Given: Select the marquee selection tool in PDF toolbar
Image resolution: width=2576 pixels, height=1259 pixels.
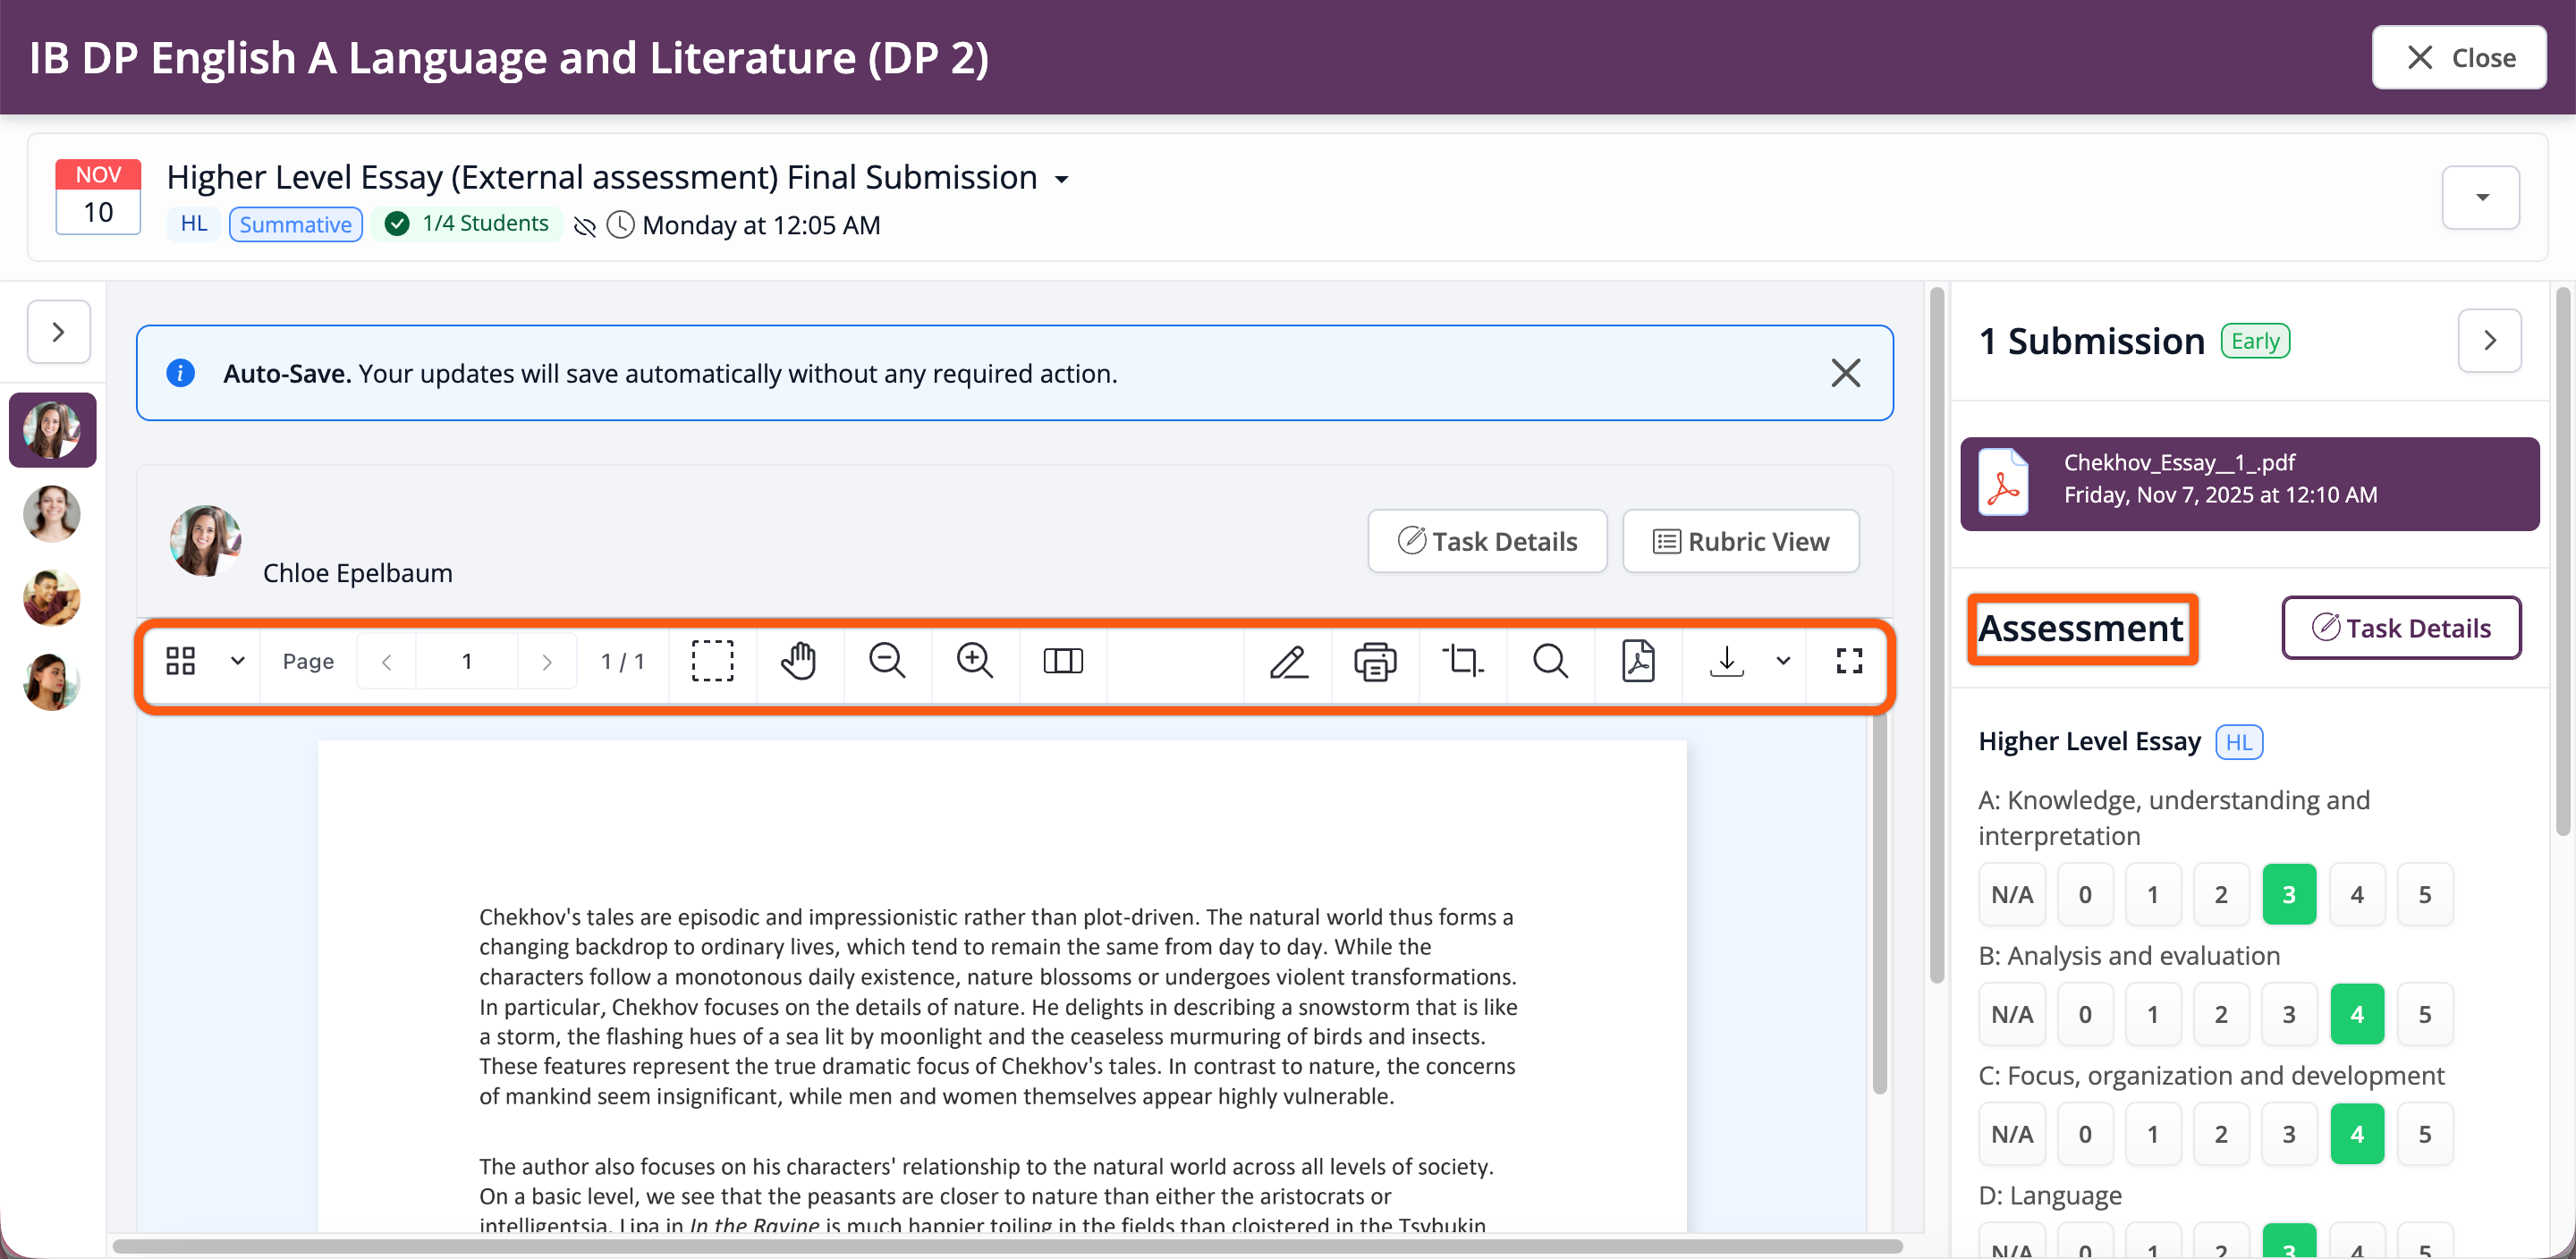Looking at the screenshot, I should 712,661.
